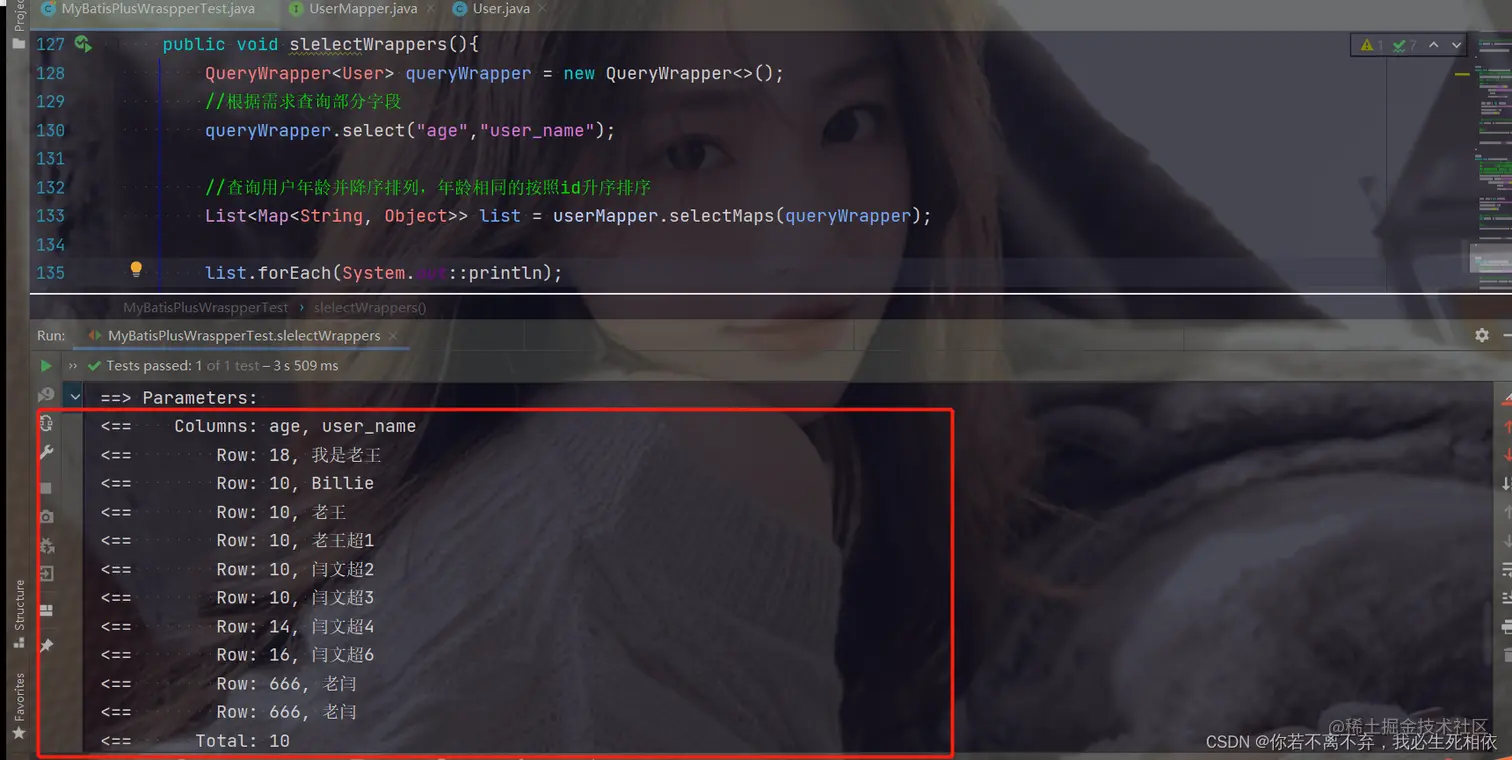Open the green typo check indicator showing 7
Viewport: 1512px width, 760px height.
pyautogui.click(x=1404, y=45)
